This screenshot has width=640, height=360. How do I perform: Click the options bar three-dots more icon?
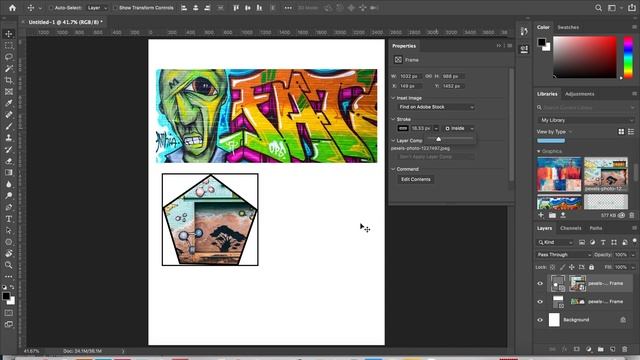(x=288, y=8)
